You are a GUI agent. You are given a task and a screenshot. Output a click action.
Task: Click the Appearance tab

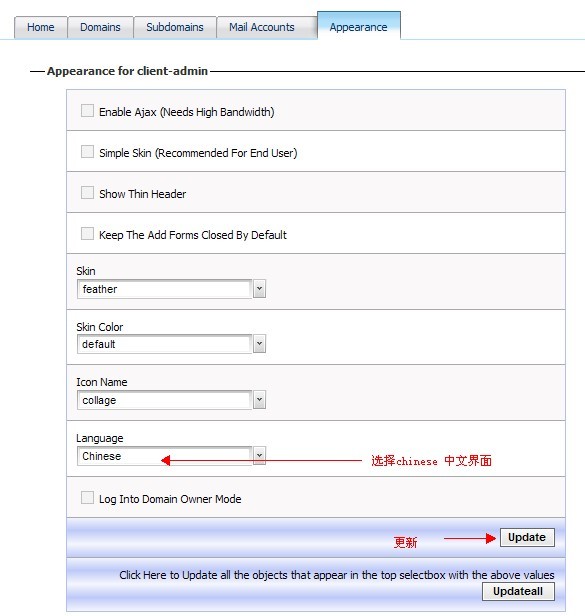359,26
